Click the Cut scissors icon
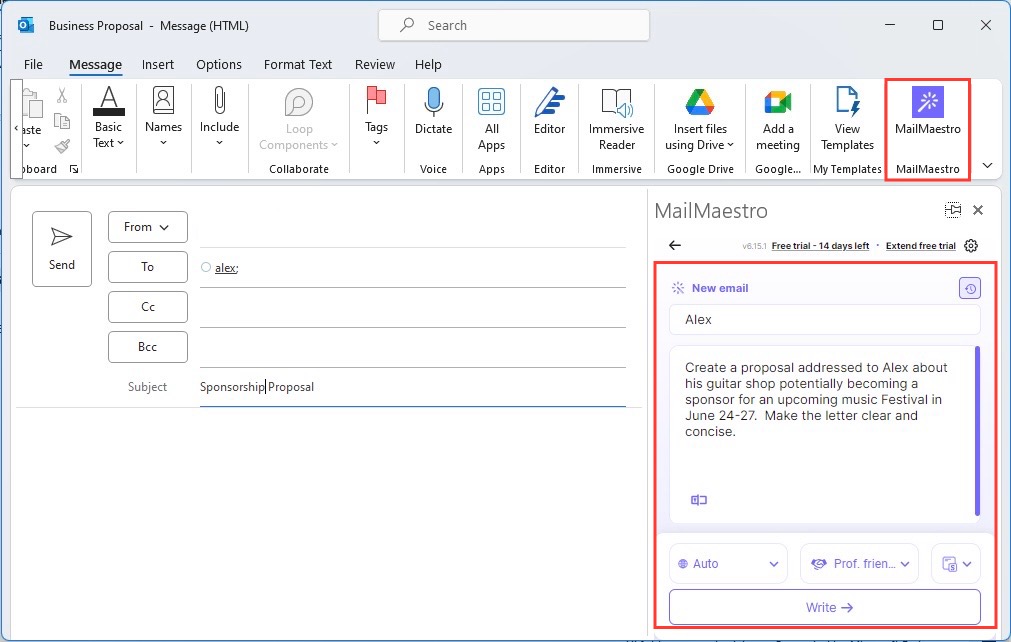Viewport: 1011px width, 642px height. click(62, 96)
